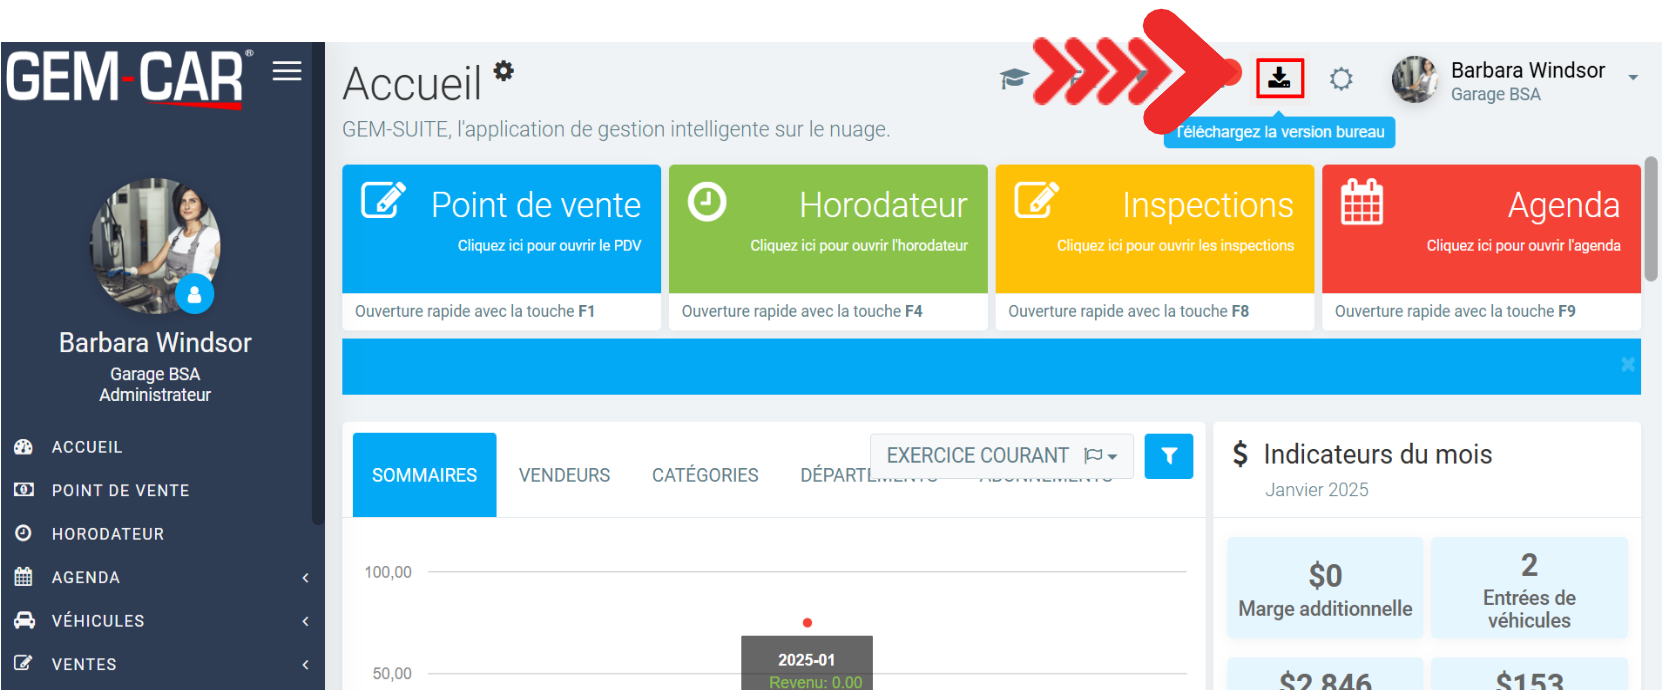Open the Agenda red tile
1662x690 pixels.
point(1480,228)
